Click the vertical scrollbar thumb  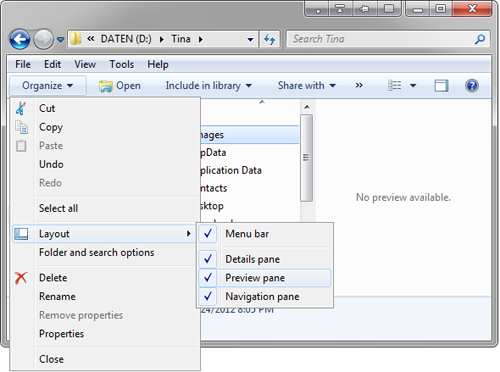pyautogui.click(x=306, y=158)
